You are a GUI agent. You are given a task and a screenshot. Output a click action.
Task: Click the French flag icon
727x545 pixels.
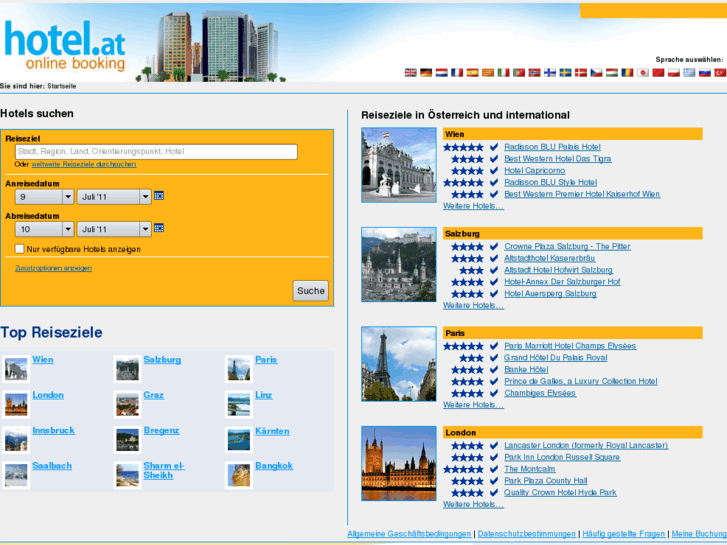(x=457, y=73)
